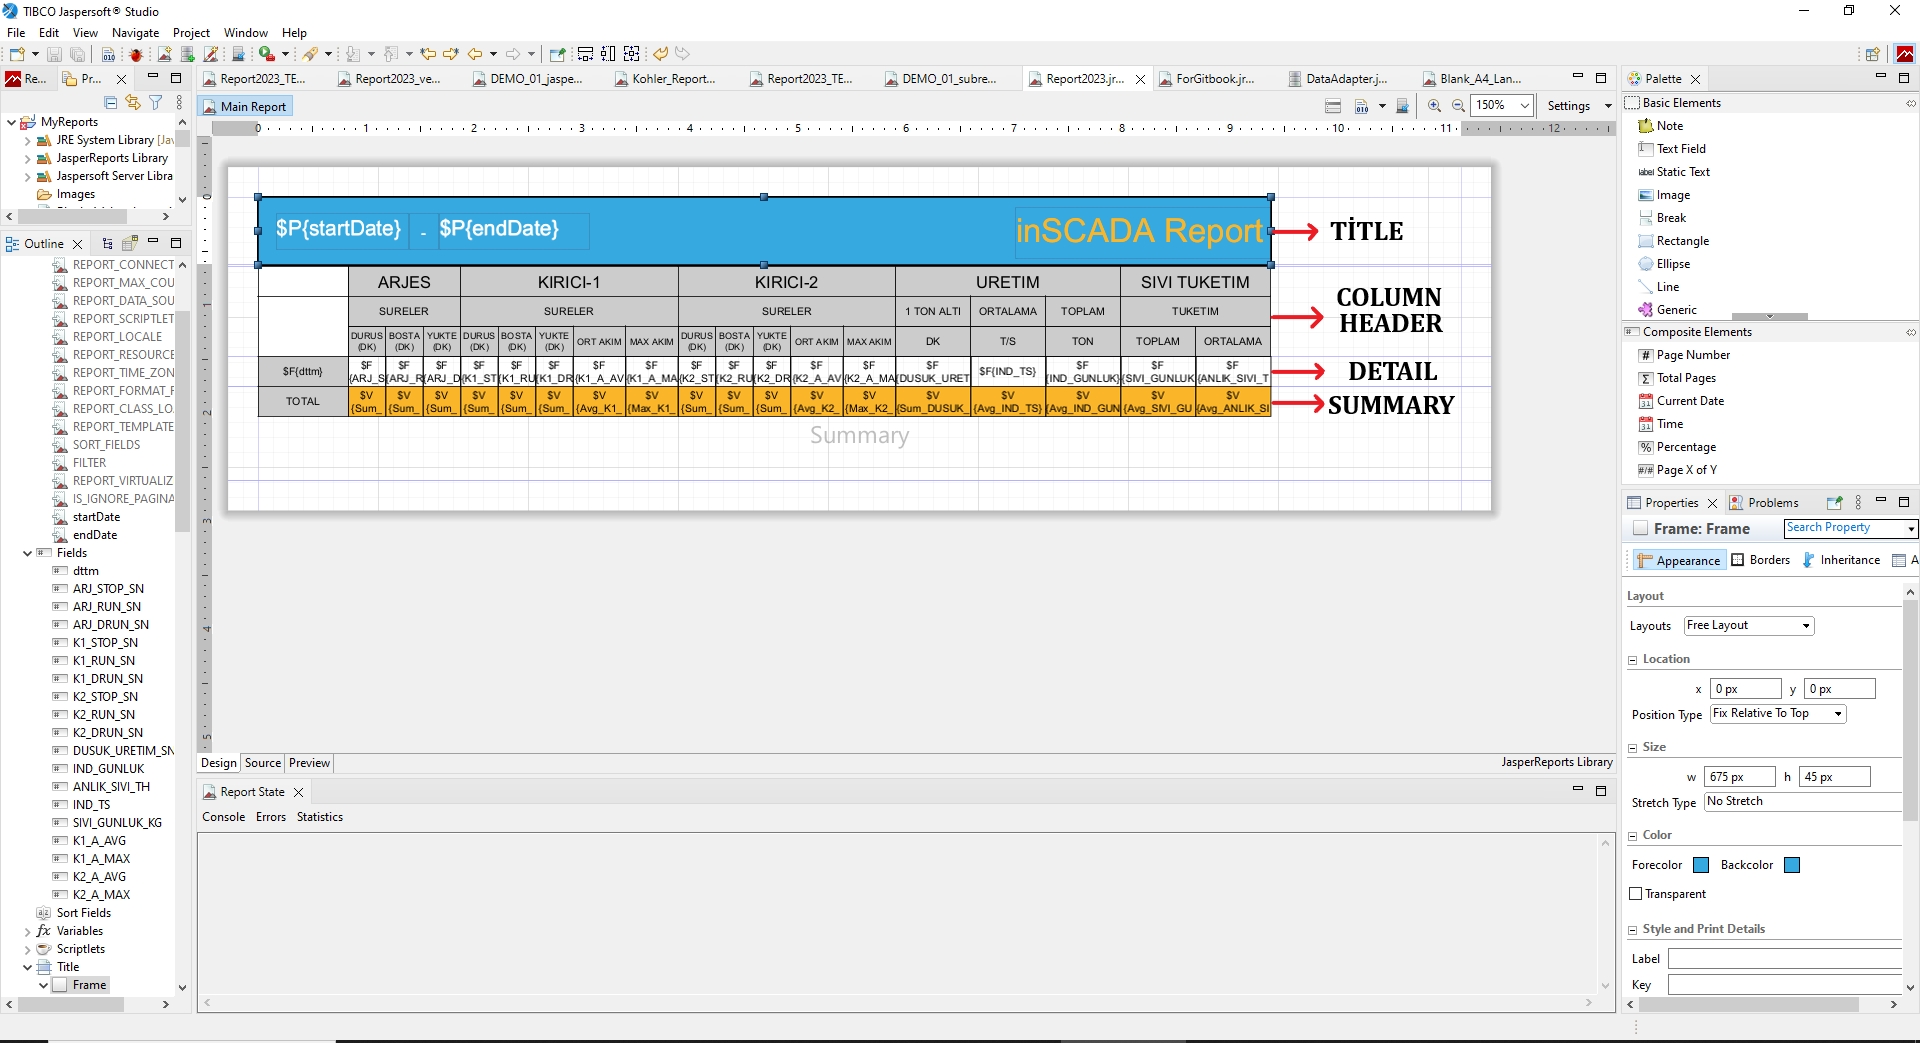Screen dimensions: 1920x1043
Task: Open the Layouts dropdown
Action: coord(1805,626)
